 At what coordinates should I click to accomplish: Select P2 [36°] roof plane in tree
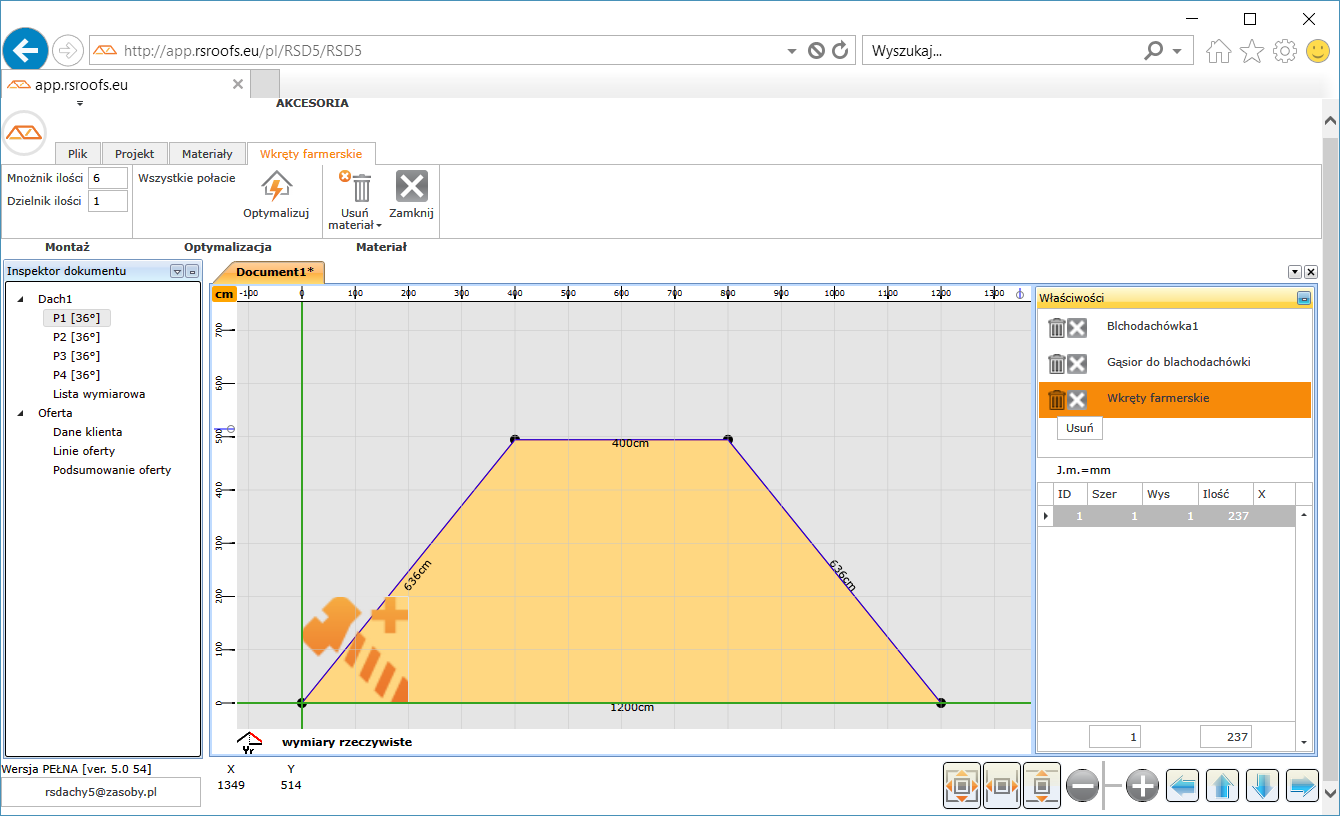(x=76, y=337)
